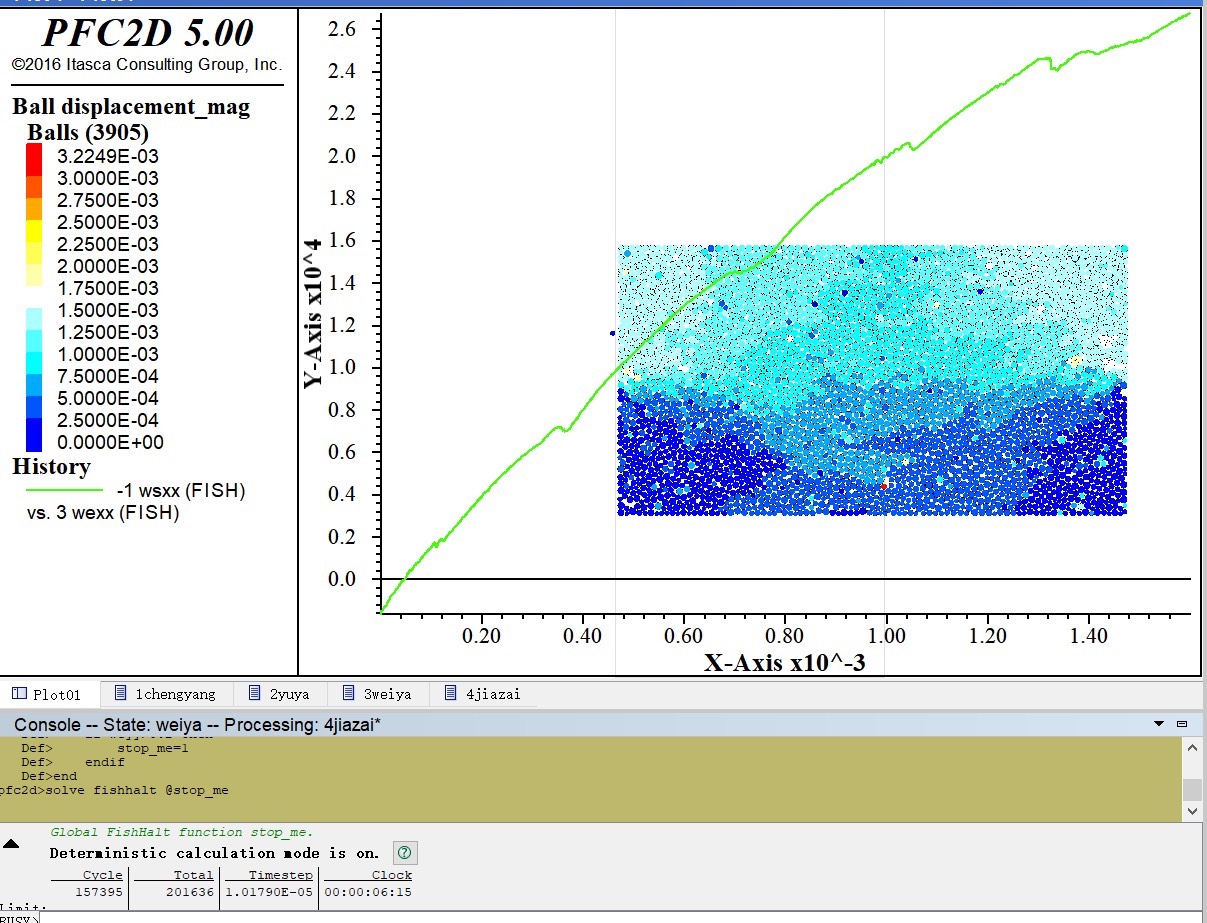This screenshot has height=923, width=1207.
Task: Click the total value 201636
Action: (x=190, y=892)
